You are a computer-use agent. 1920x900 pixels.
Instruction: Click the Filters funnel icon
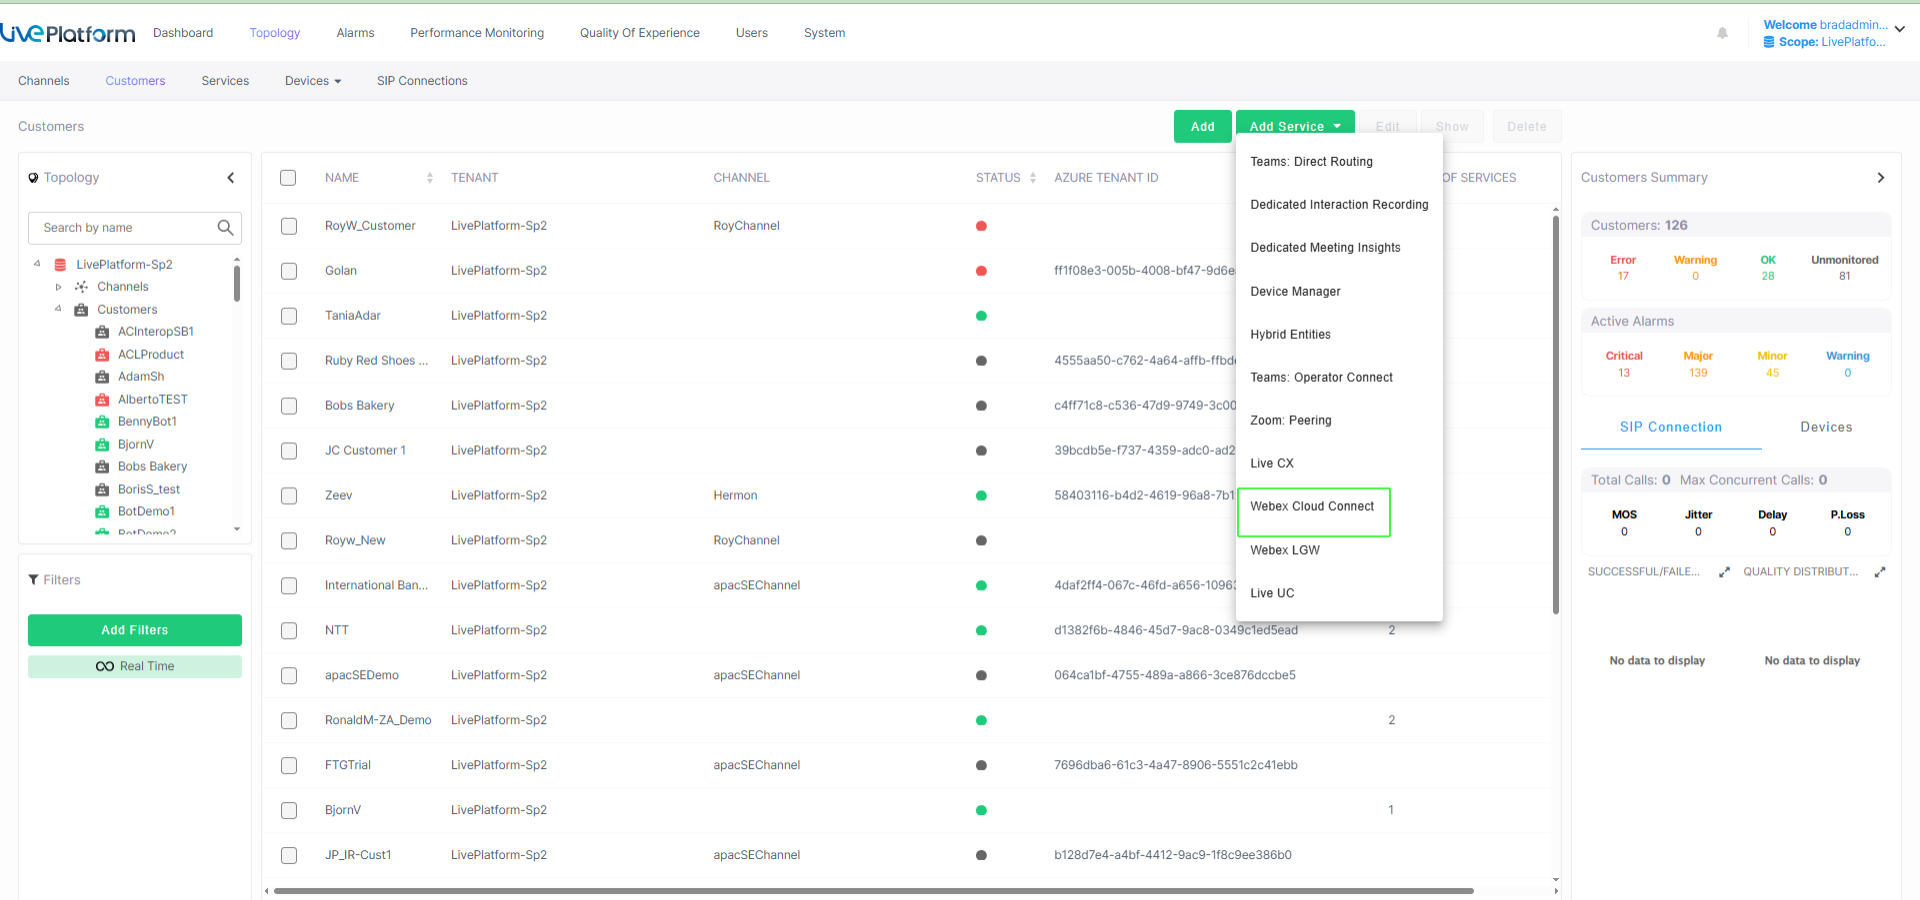pyautogui.click(x=33, y=580)
